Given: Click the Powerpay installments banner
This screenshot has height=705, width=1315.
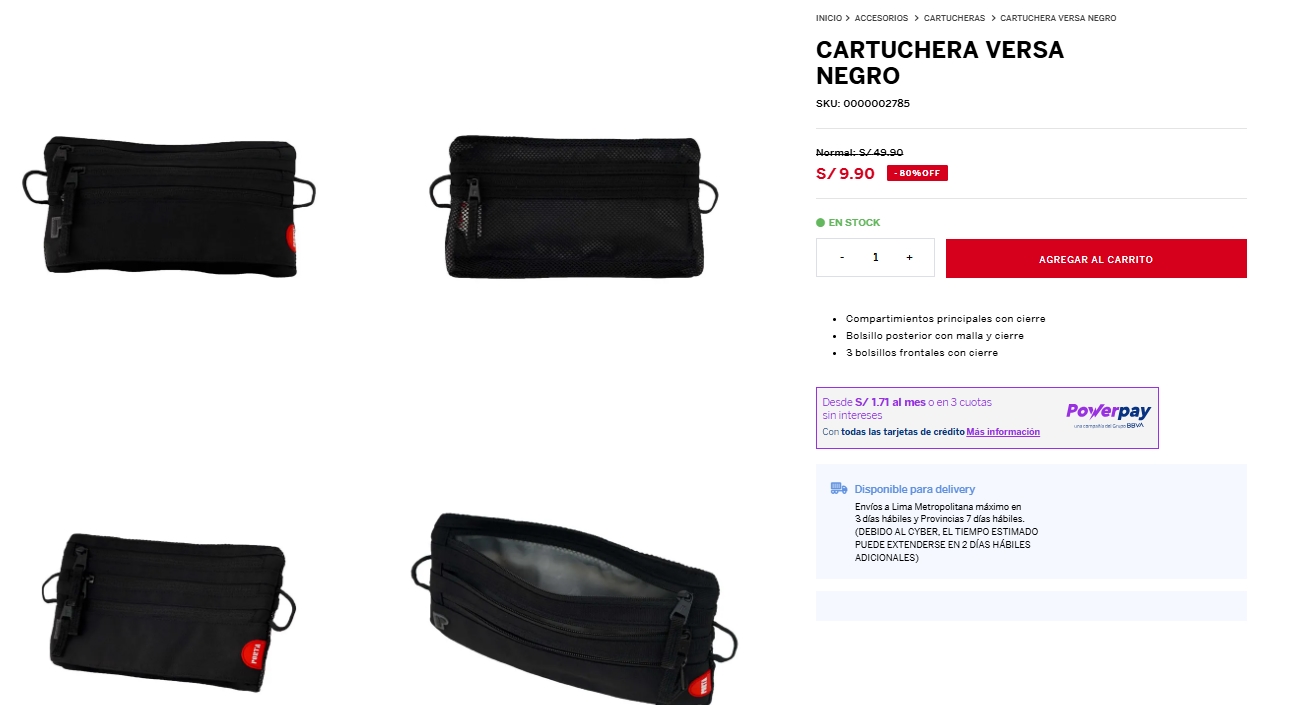Looking at the screenshot, I should click(x=987, y=418).
